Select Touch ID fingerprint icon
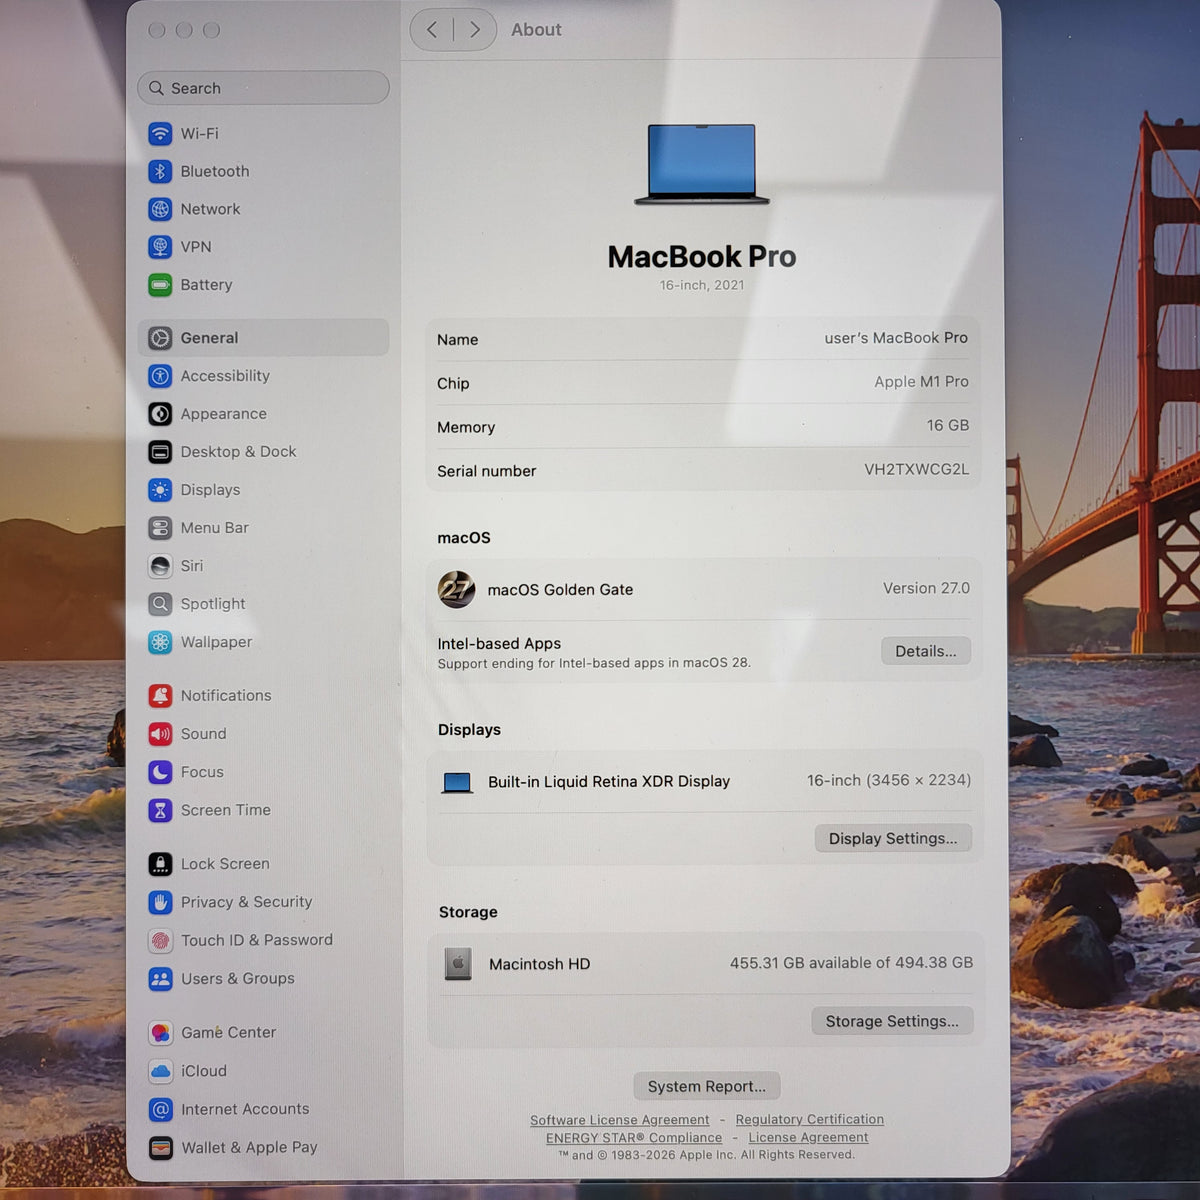This screenshot has height=1200, width=1200. pyautogui.click(x=160, y=940)
